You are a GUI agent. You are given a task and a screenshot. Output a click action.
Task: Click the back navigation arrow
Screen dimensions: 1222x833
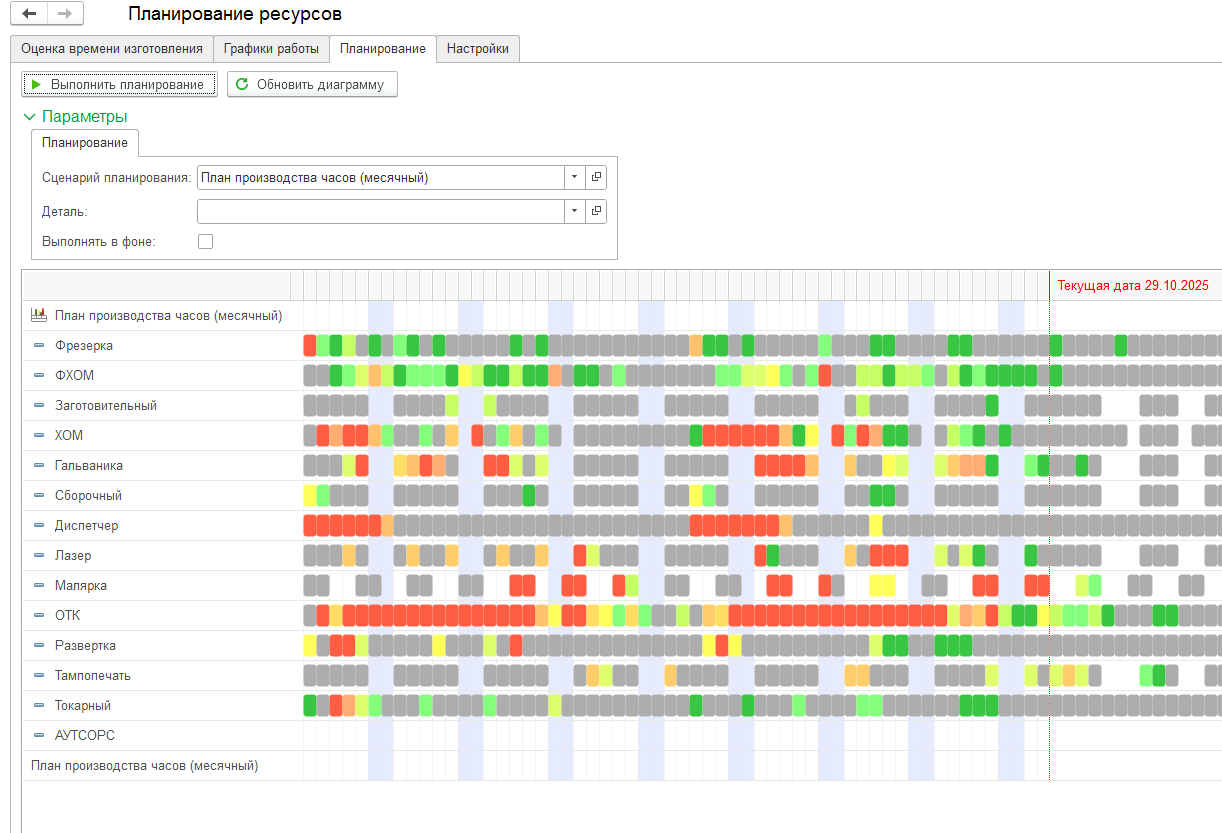(x=29, y=14)
